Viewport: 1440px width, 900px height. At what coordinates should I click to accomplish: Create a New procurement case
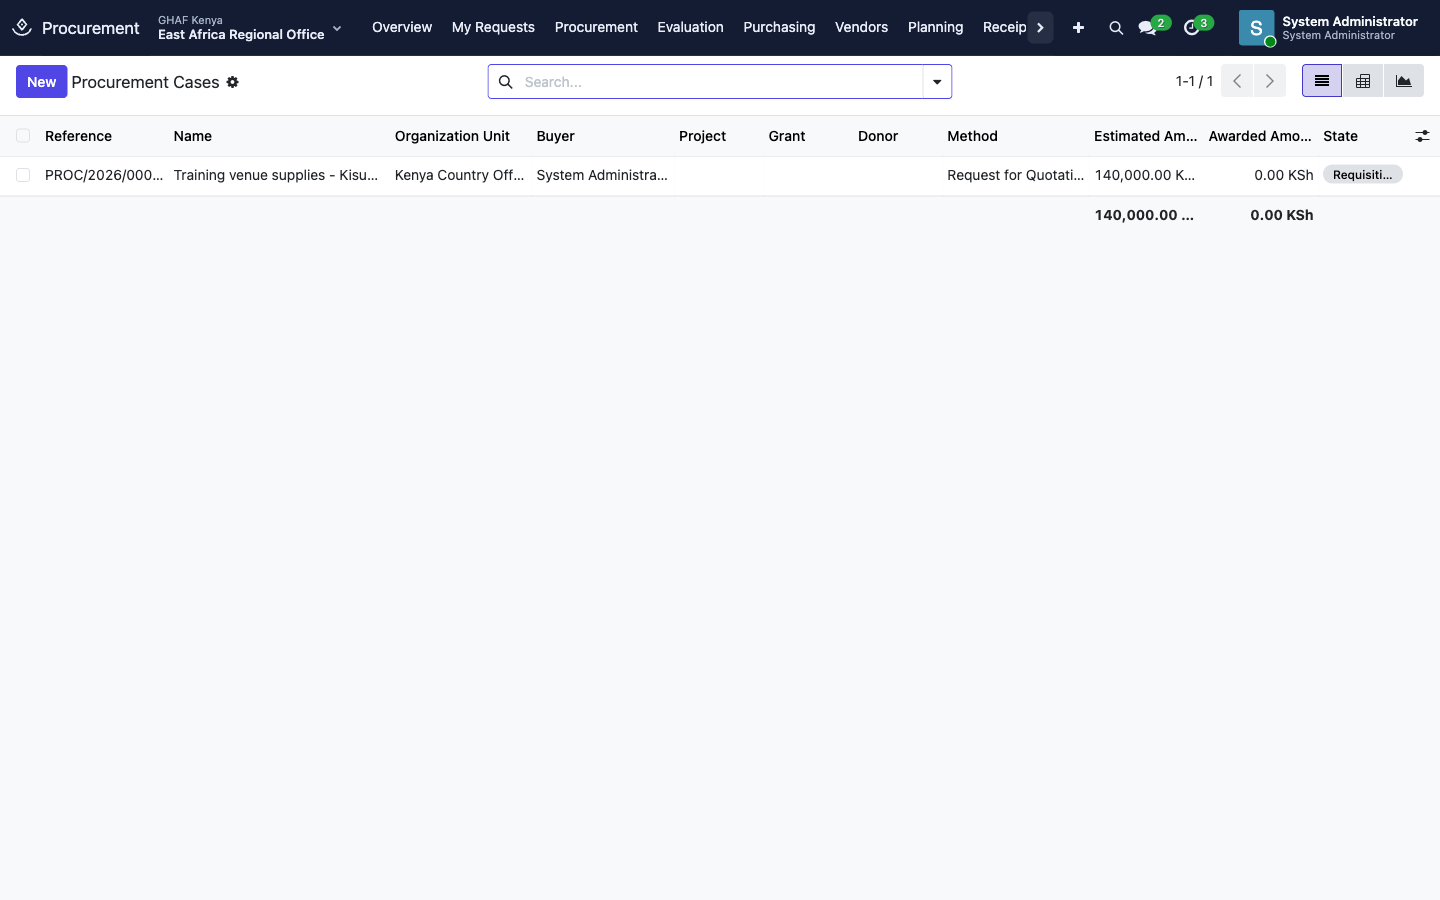[41, 82]
